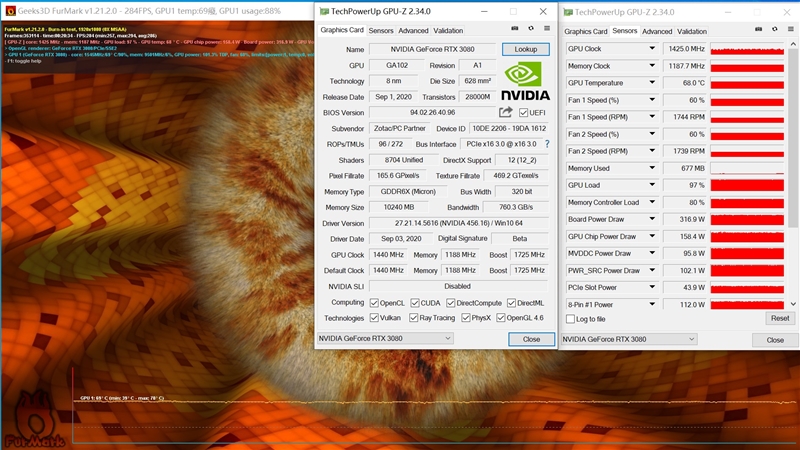Open PCIe Slot Power sensor dropdown
This screenshot has height=450, width=800.
(x=652, y=287)
